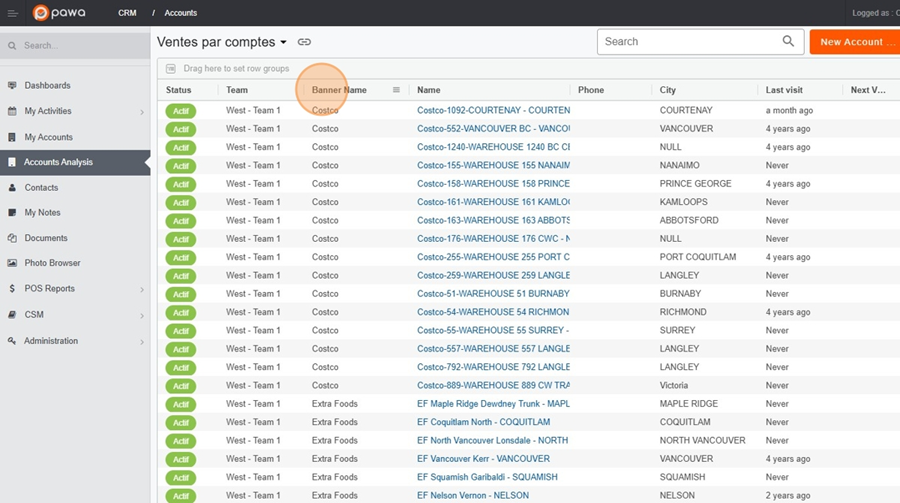
Task: Click the My Accounts building icon
Action: [12, 137]
